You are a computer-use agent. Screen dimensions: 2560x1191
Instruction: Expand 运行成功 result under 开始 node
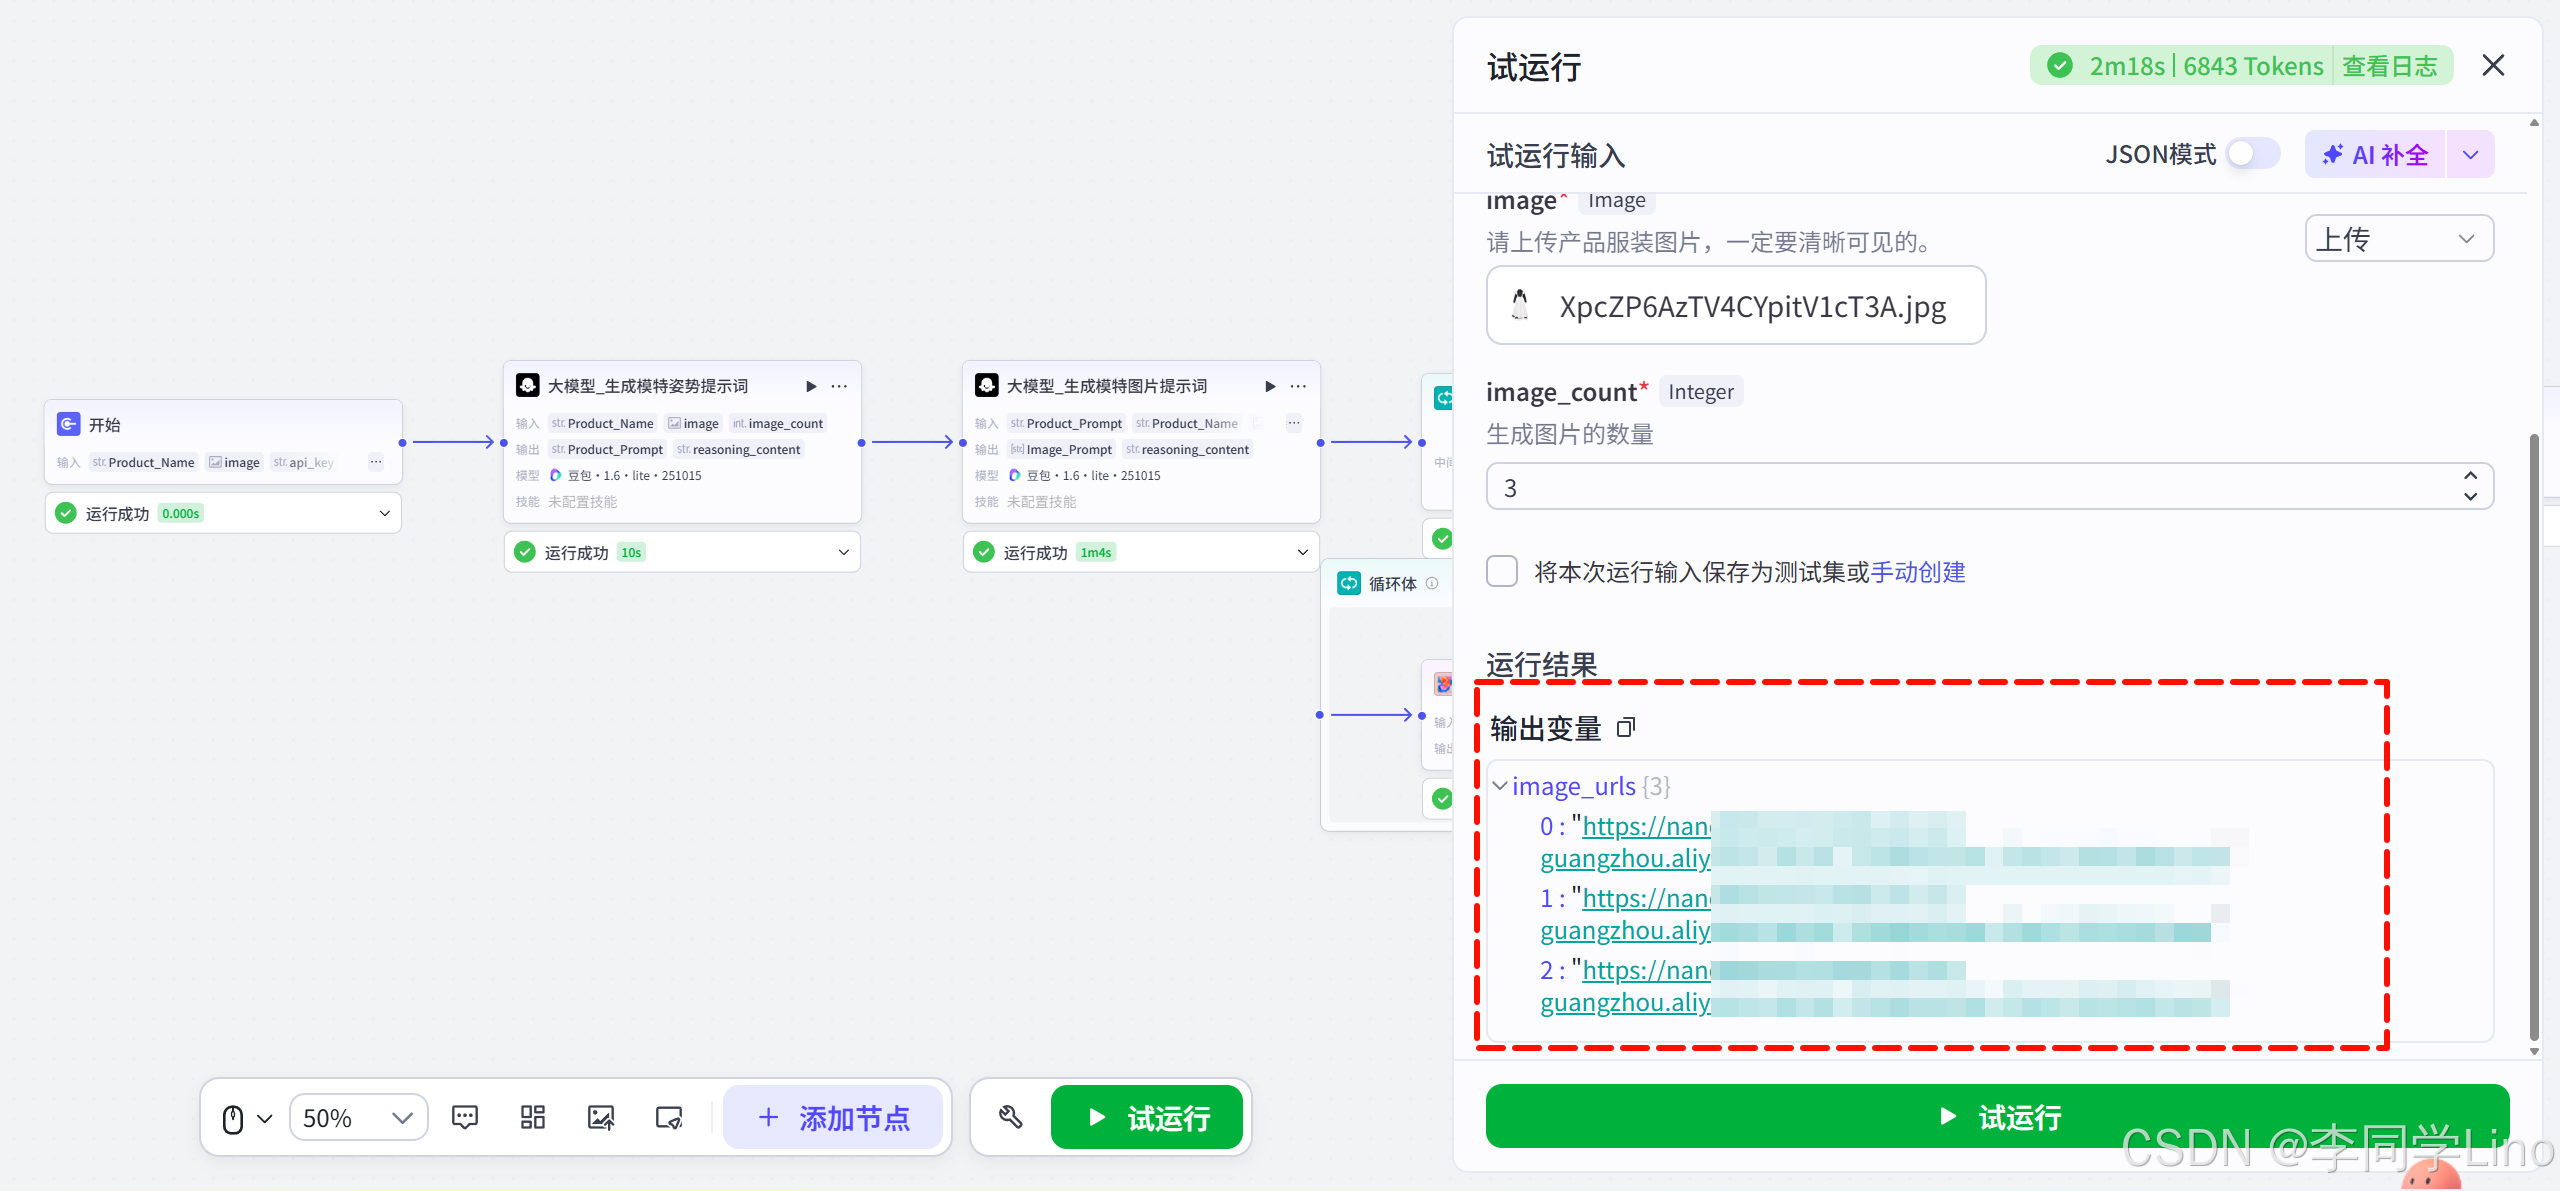point(384,513)
